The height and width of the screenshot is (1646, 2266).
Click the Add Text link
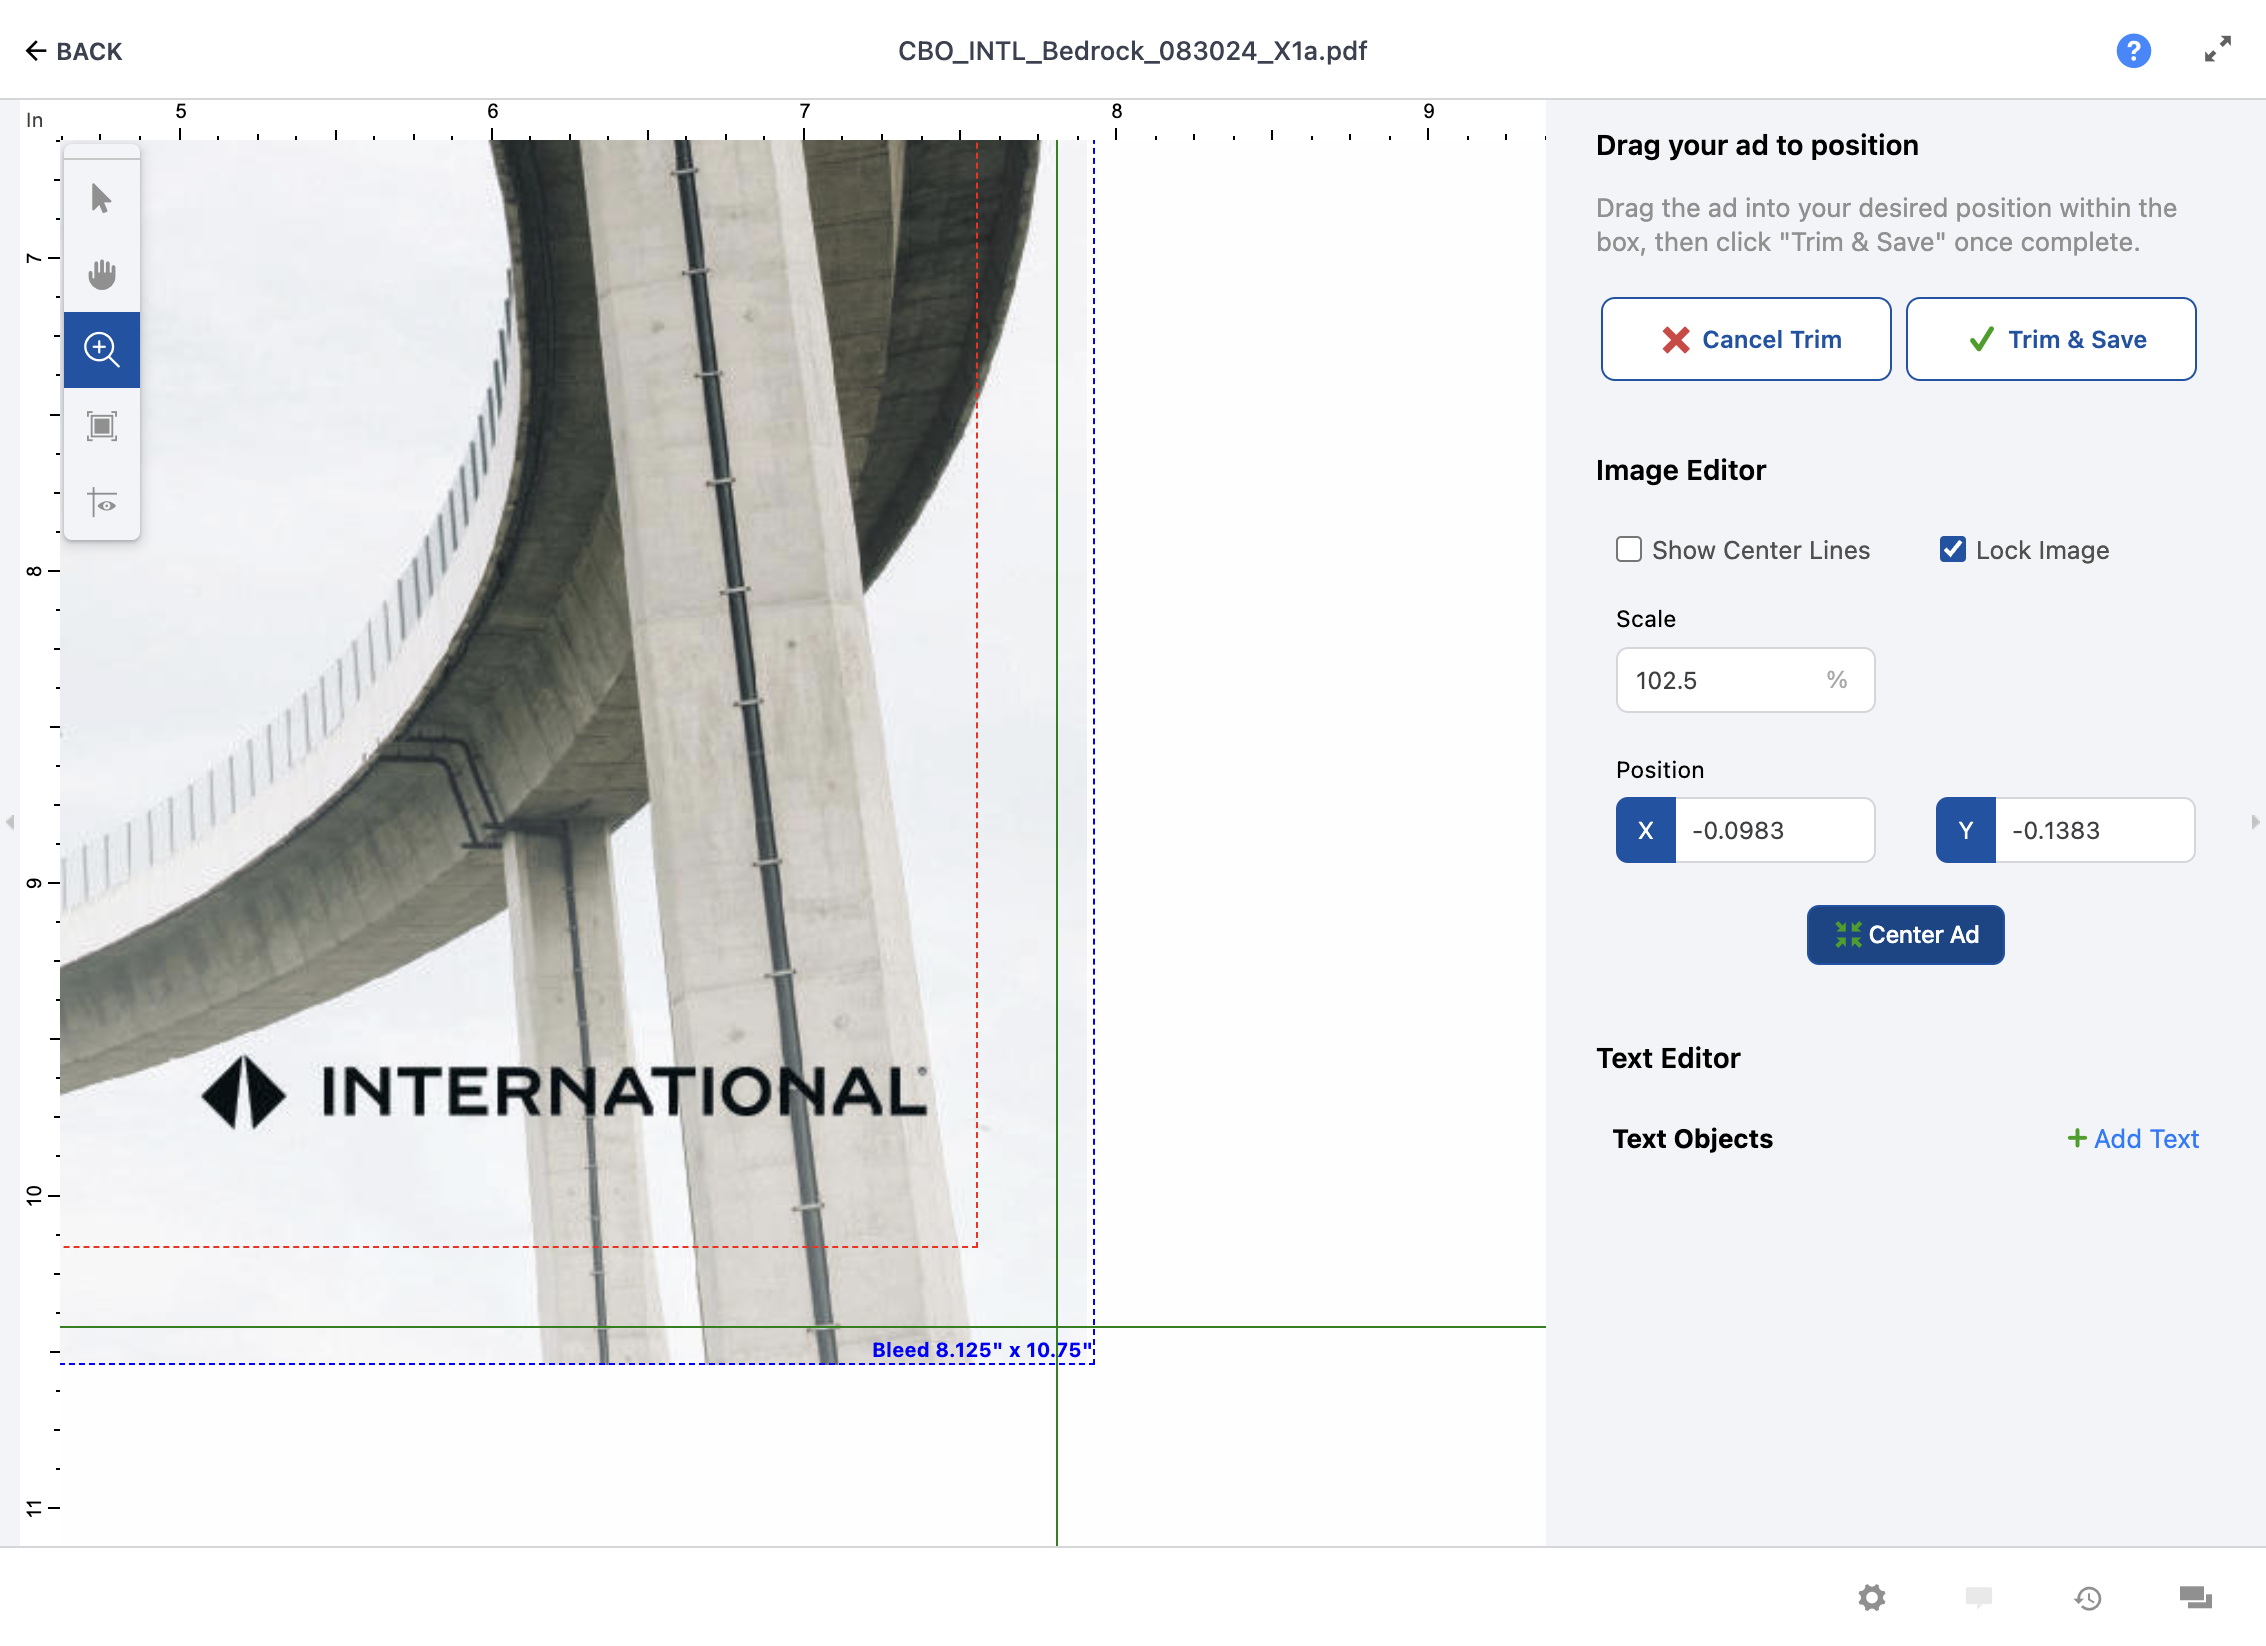click(2133, 1138)
